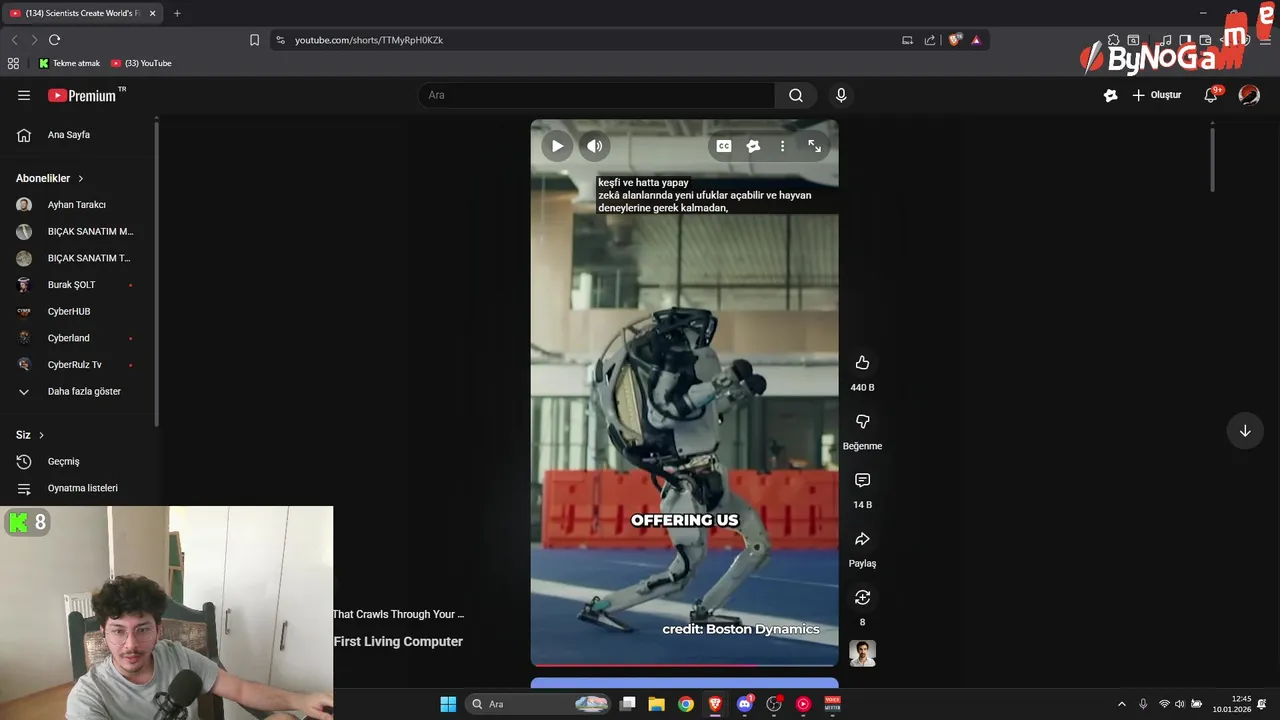Viewport: 1280px width, 720px height.
Task: Open the browser tab list grid icon
Action: (x=13, y=63)
